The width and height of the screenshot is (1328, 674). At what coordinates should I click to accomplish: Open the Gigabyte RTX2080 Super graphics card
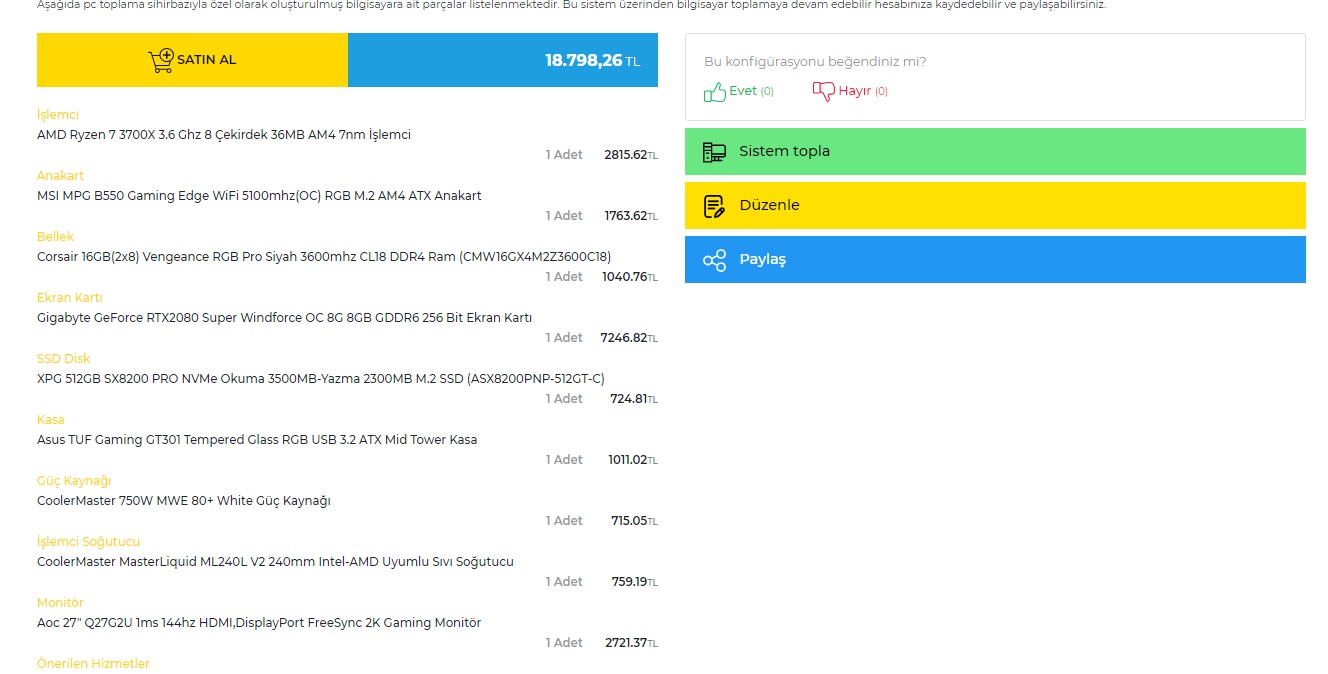284,318
